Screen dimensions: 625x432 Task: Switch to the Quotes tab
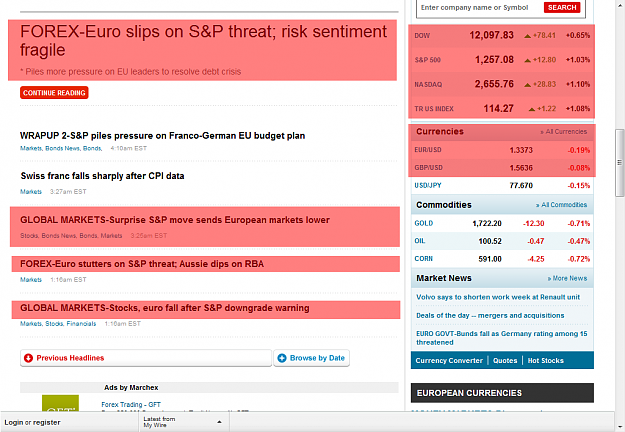(505, 361)
